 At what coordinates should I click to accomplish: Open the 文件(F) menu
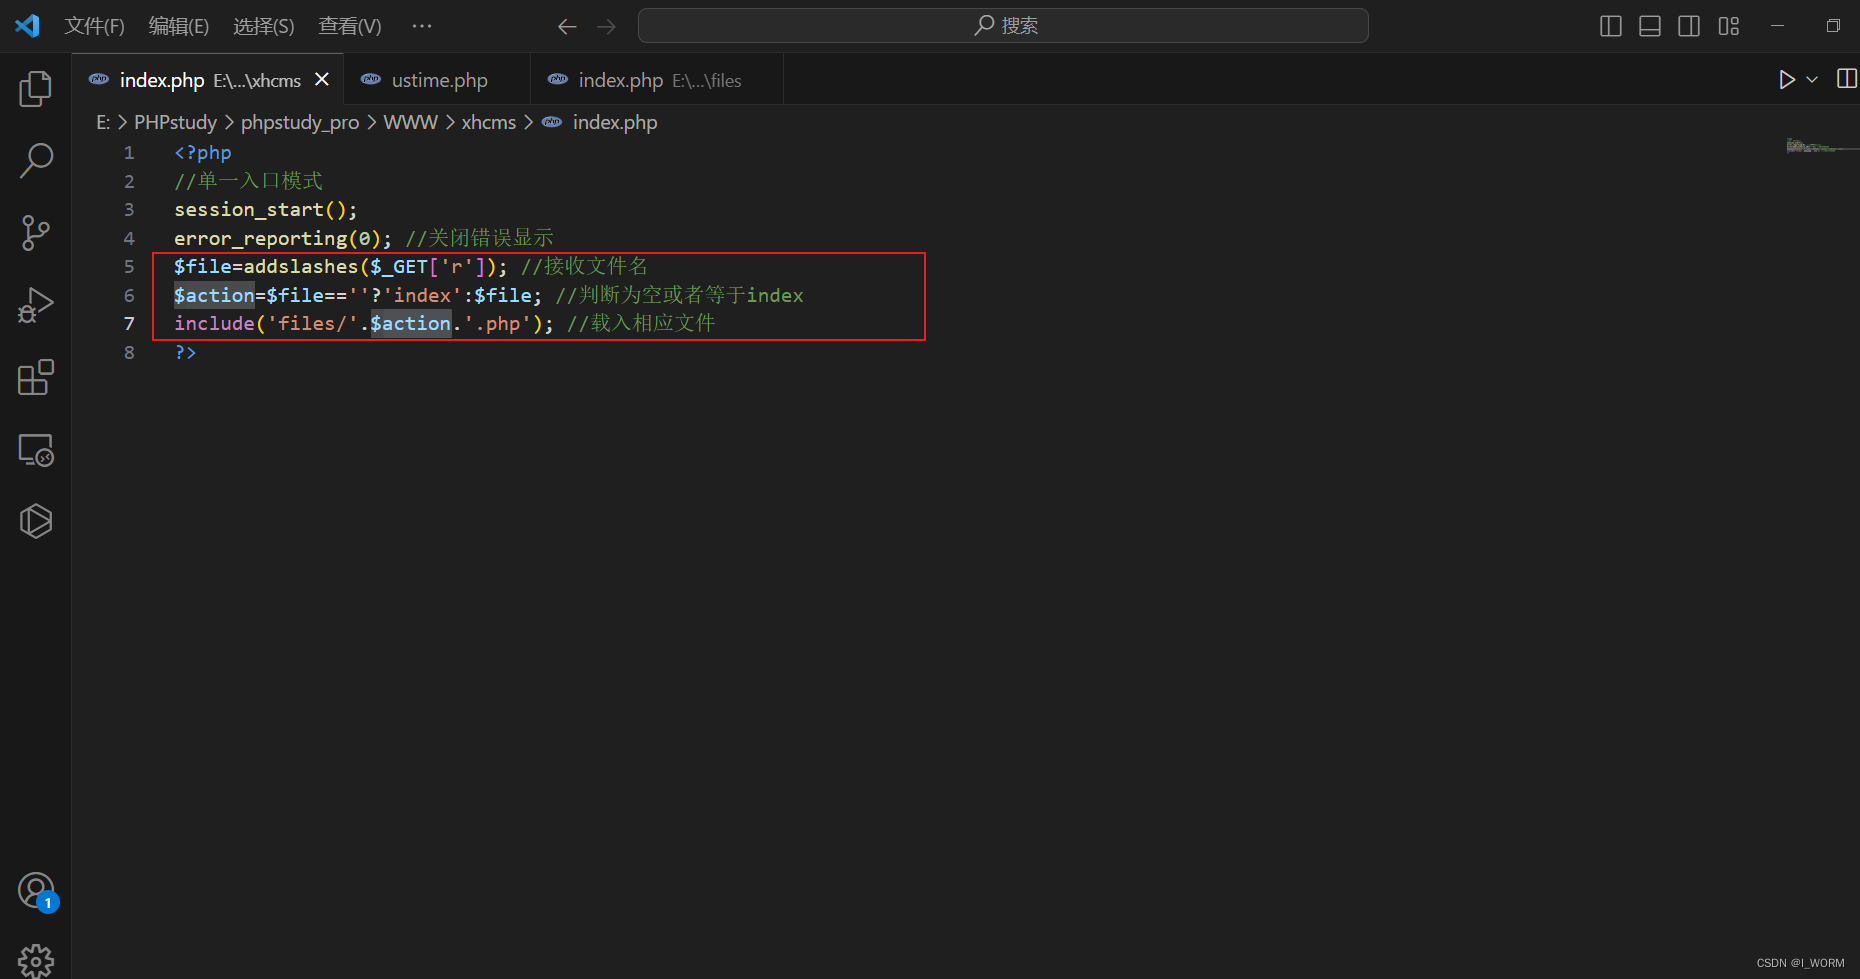(x=94, y=26)
